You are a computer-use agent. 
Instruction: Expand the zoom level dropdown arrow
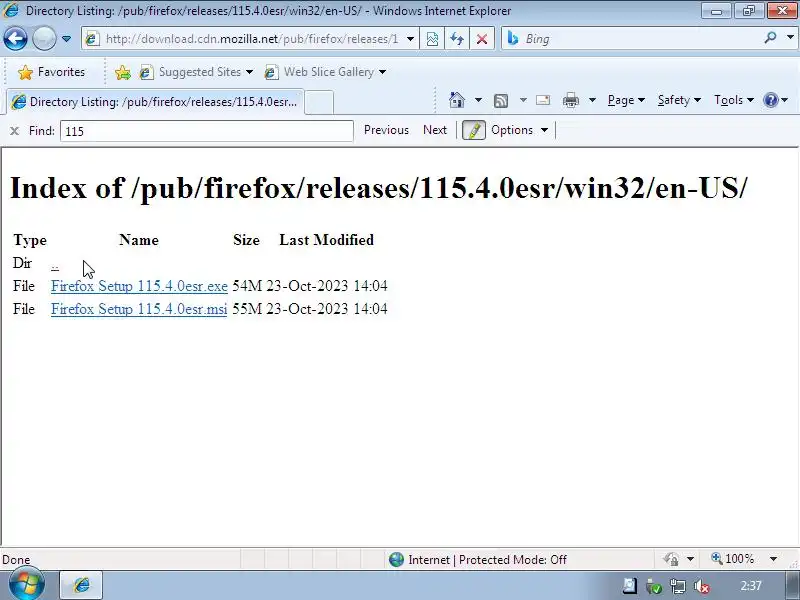pyautogui.click(x=773, y=559)
